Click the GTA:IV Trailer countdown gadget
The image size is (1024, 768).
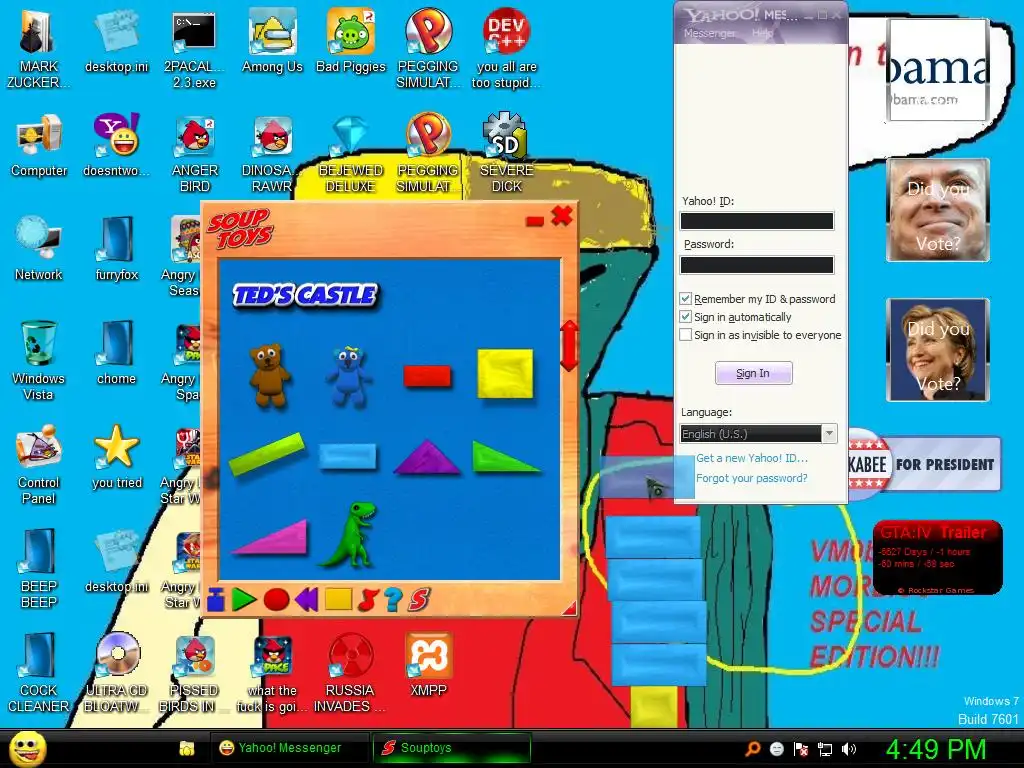click(x=937, y=558)
